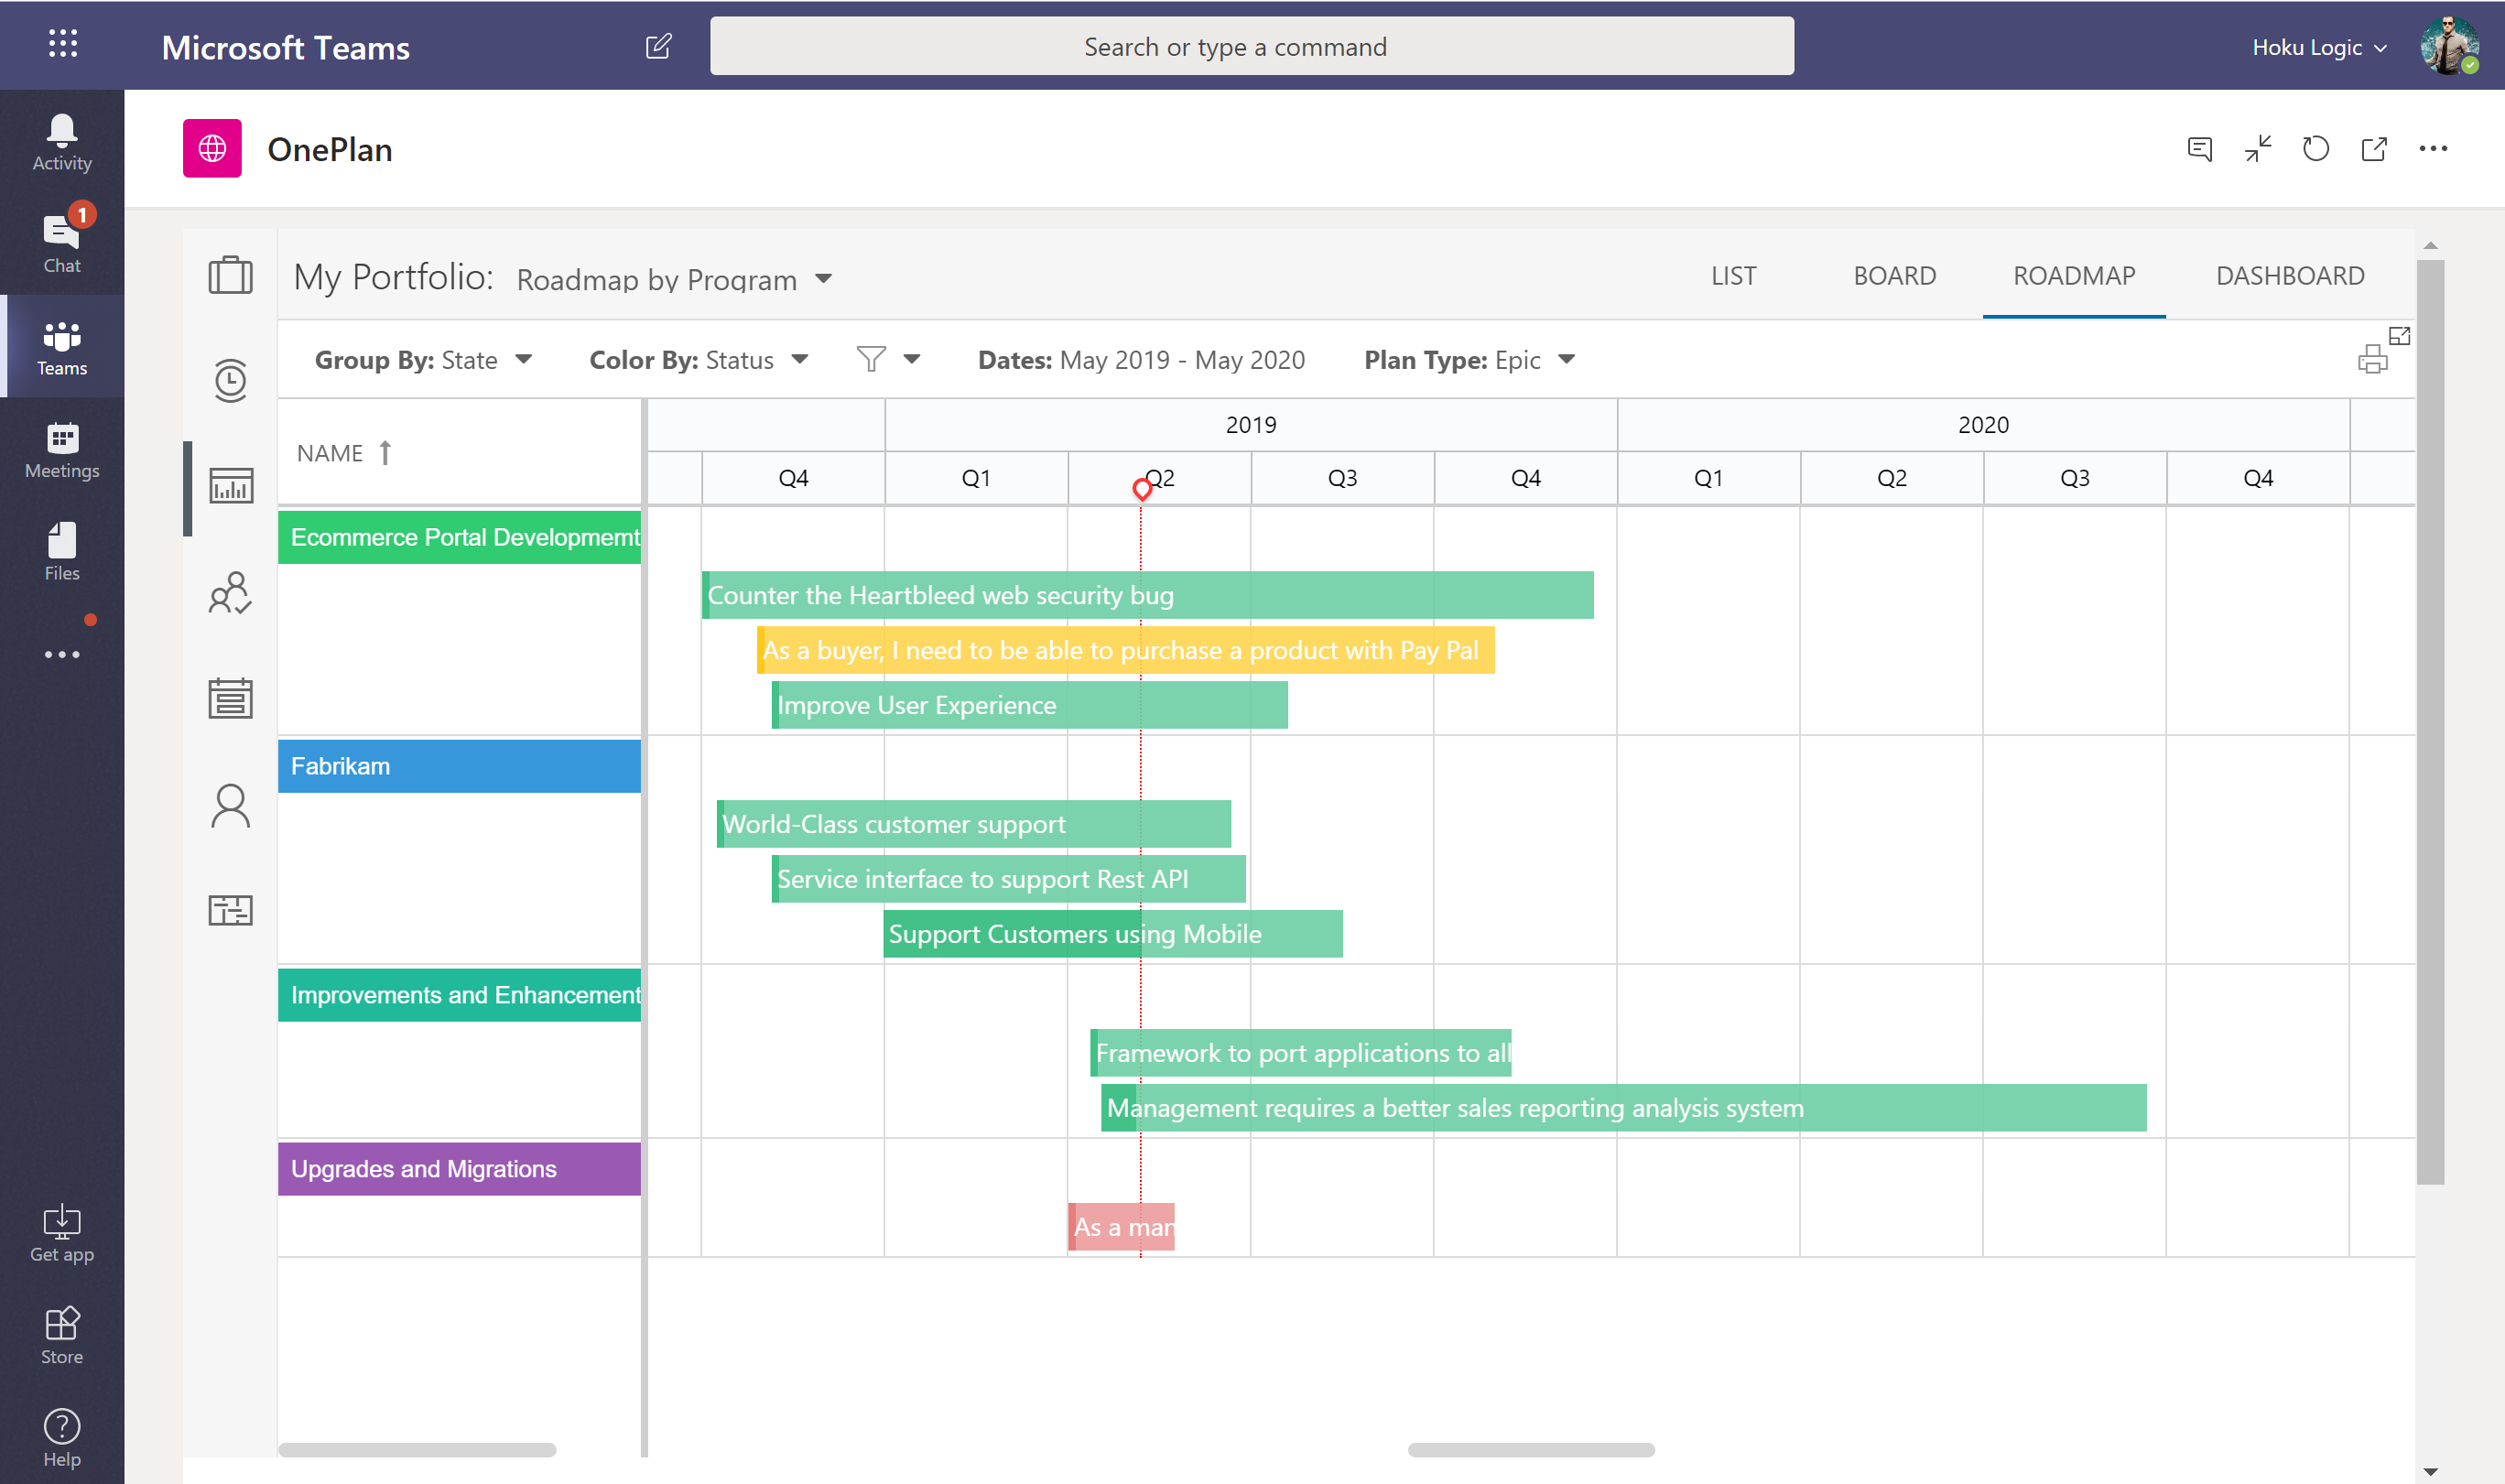Expand the Group By State dropdown
Image resolution: width=2505 pixels, height=1484 pixels.
pyautogui.click(x=523, y=360)
